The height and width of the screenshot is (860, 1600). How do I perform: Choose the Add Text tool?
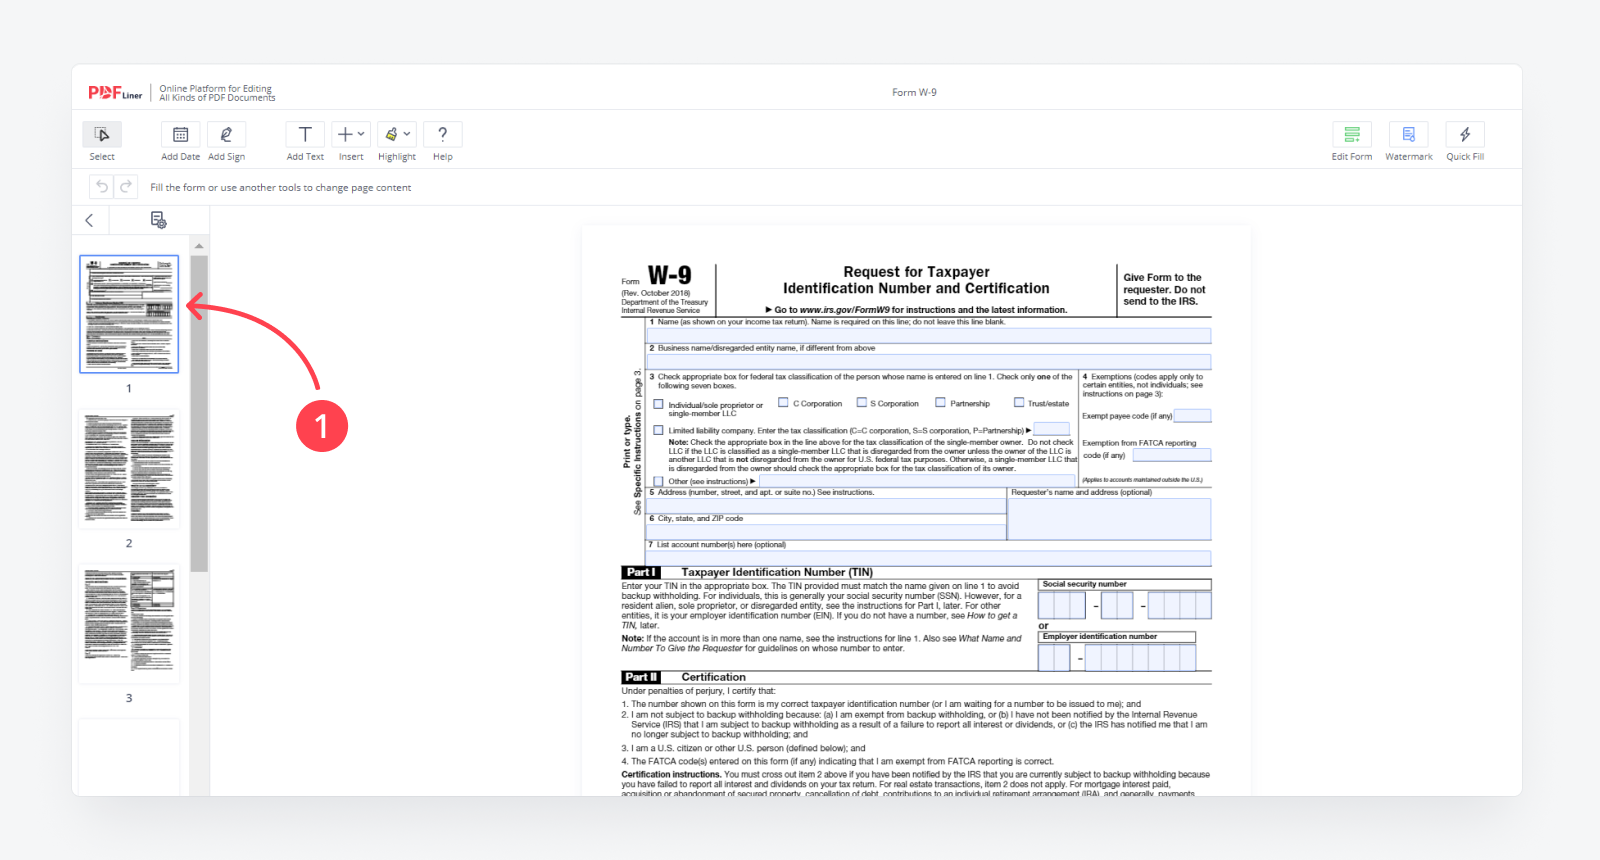click(x=305, y=134)
